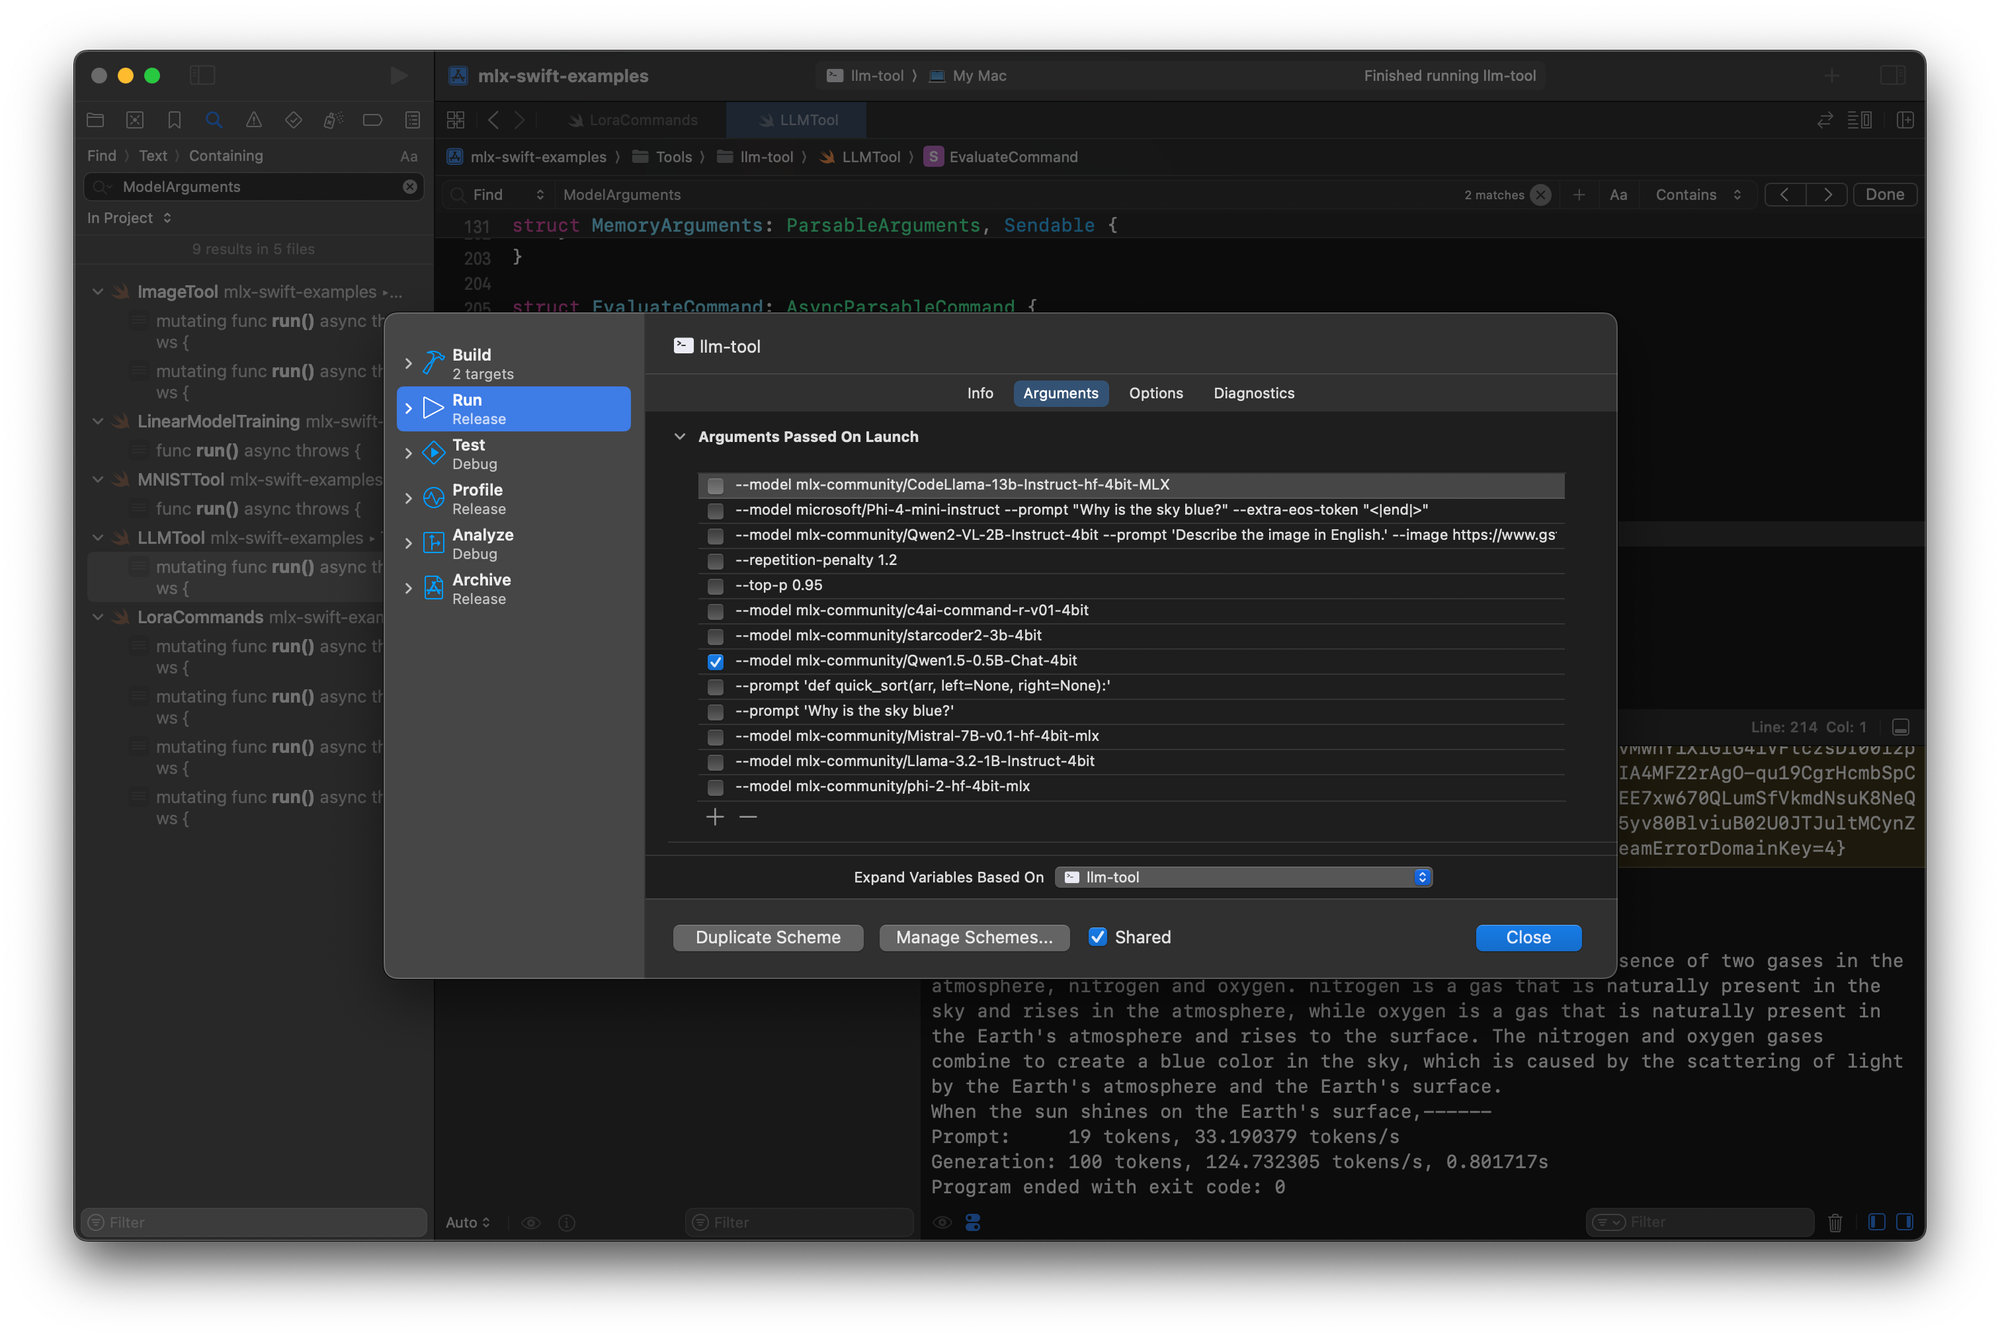2000x1339 pixels.
Task: Expand the Build scheme action
Action: click(x=409, y=363)
